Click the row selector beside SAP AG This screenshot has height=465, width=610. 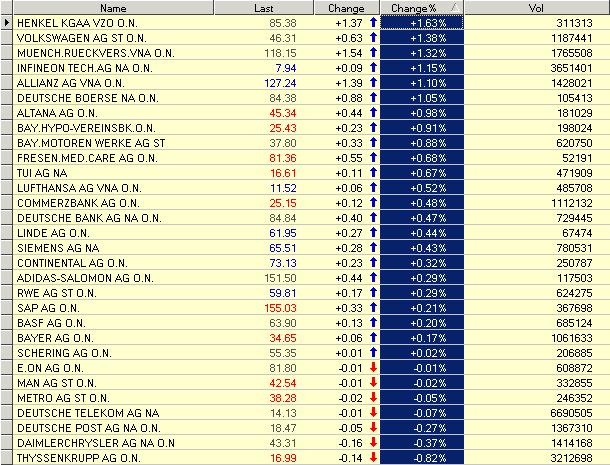tap(7, 308)
